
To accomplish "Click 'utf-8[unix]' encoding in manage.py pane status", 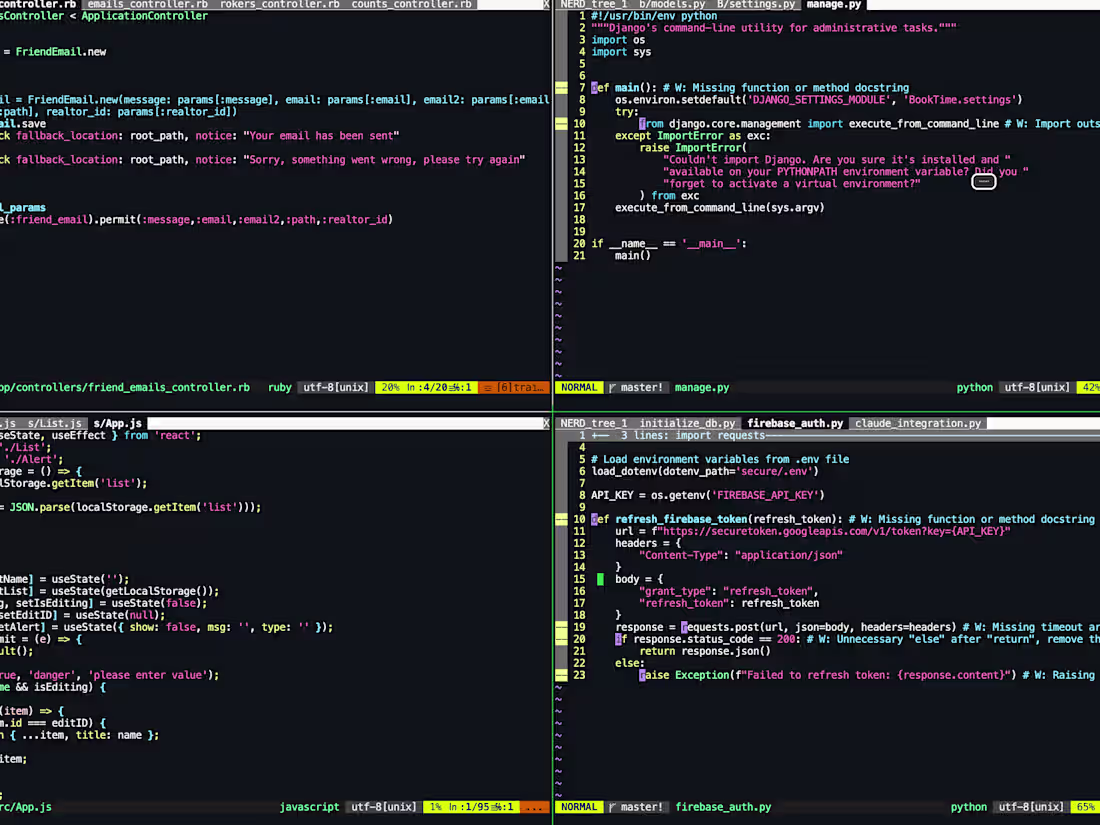I will pyautogui.click(x=1037, y=387).
